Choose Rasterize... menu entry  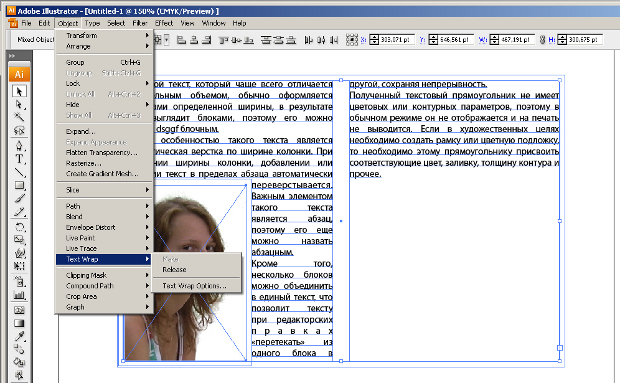(104, 163)
